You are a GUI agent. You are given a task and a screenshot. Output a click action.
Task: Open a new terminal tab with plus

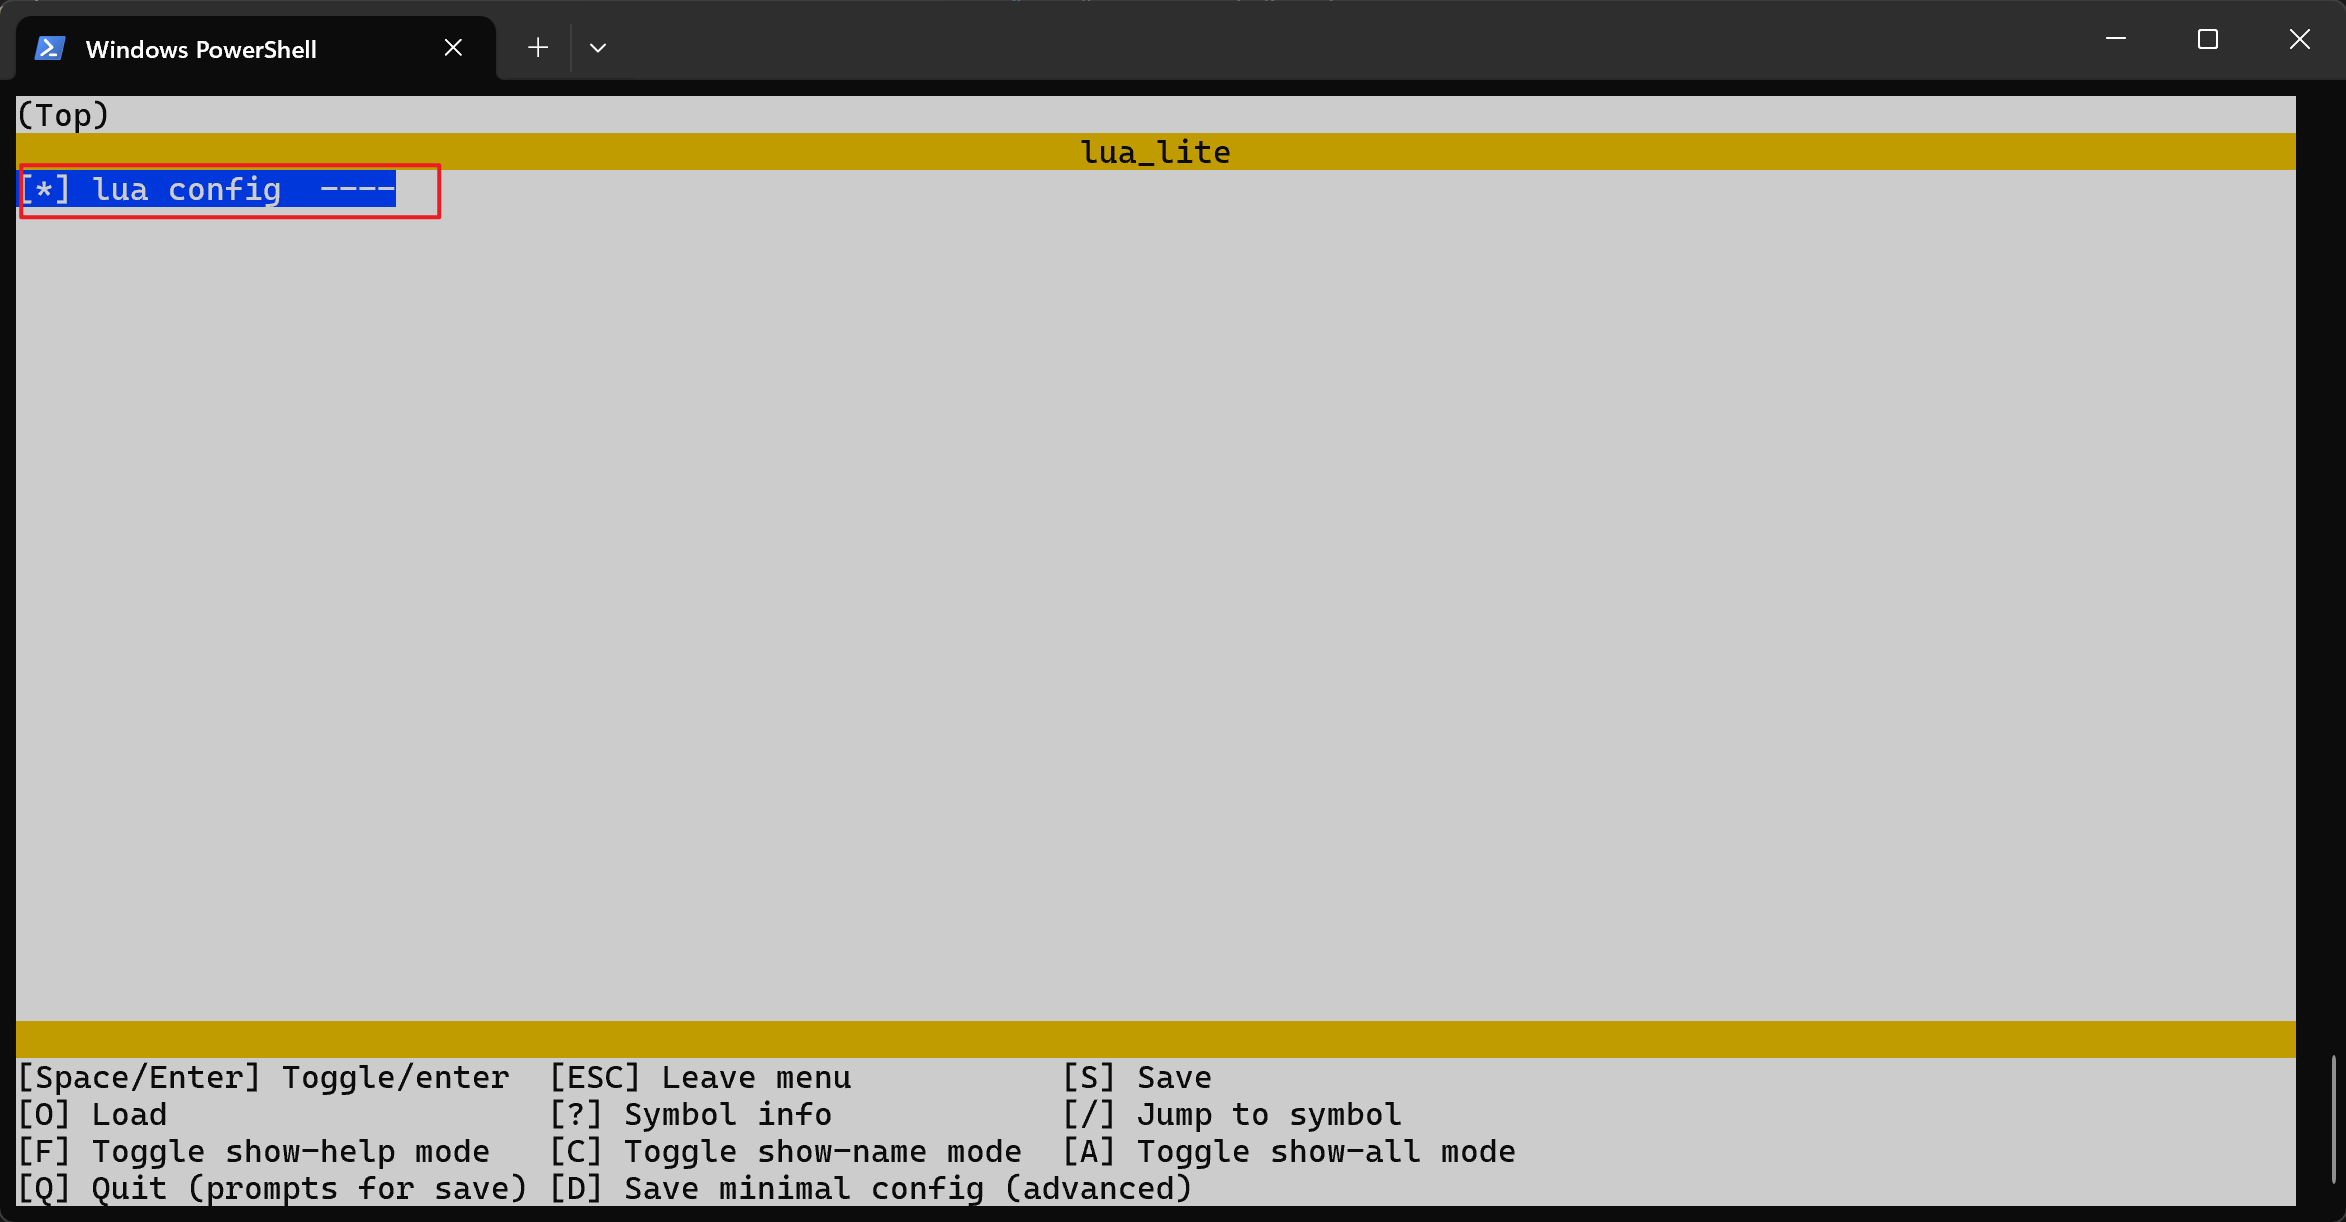pyautogui.click(x=538, y=48)
